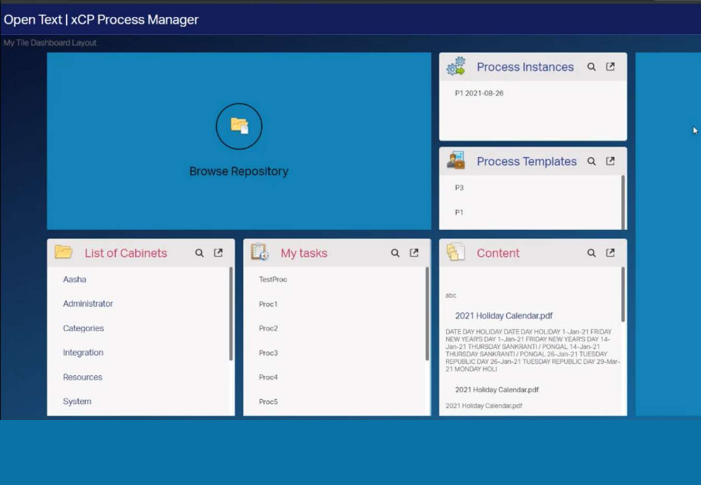Search within Process Instances tile
This screenshot has width=701, height=485.
click(591, 67)
